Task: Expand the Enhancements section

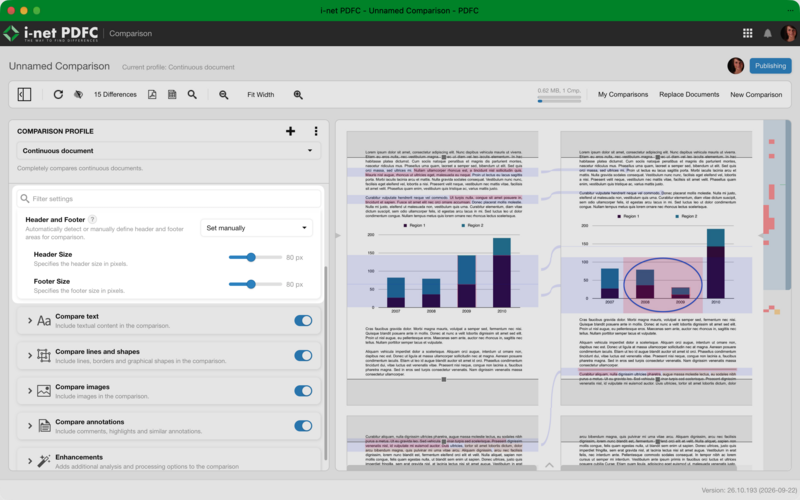Action: [x=30, y=461]
